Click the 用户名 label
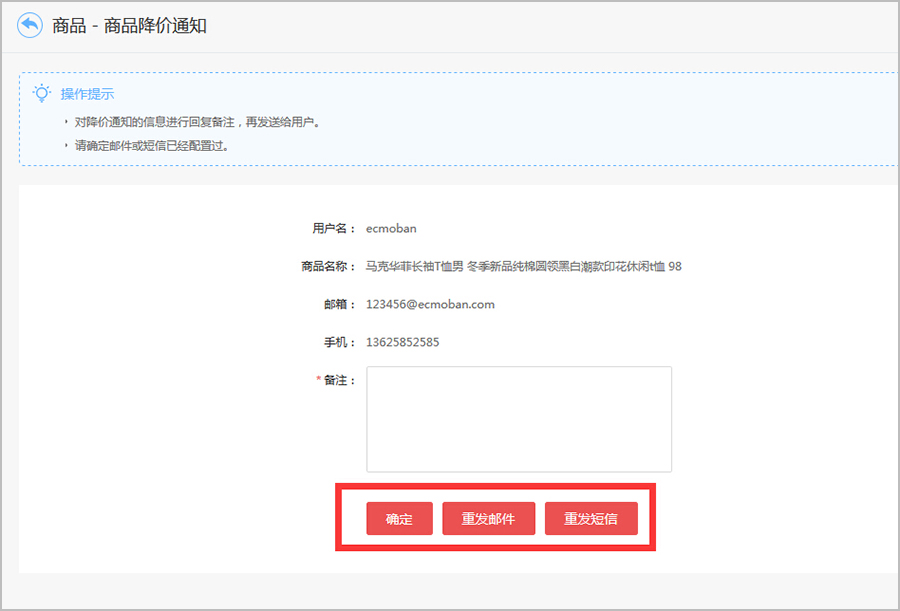This screenshot has height=611, width=900. click(x=334, y=229)
